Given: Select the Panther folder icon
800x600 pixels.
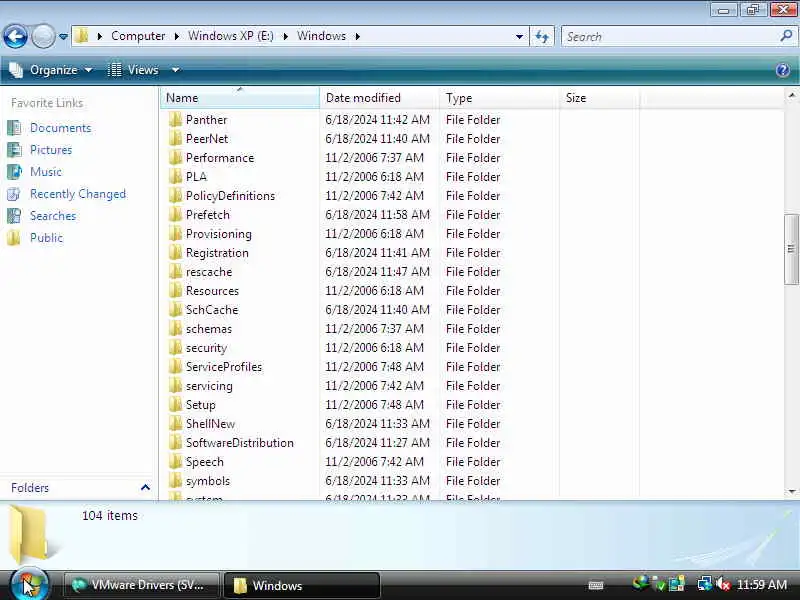Looking at the screenshot, I should tap(176, 119).
